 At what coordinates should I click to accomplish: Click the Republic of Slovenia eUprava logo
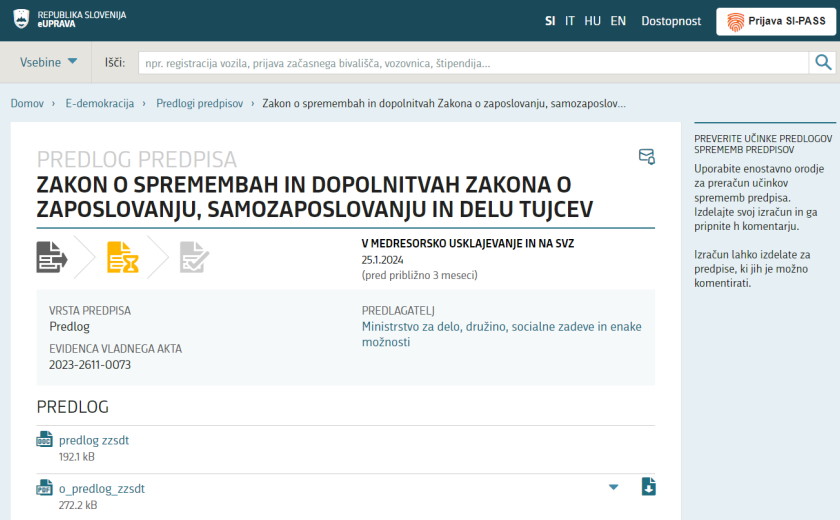click(x=69, y=19)
